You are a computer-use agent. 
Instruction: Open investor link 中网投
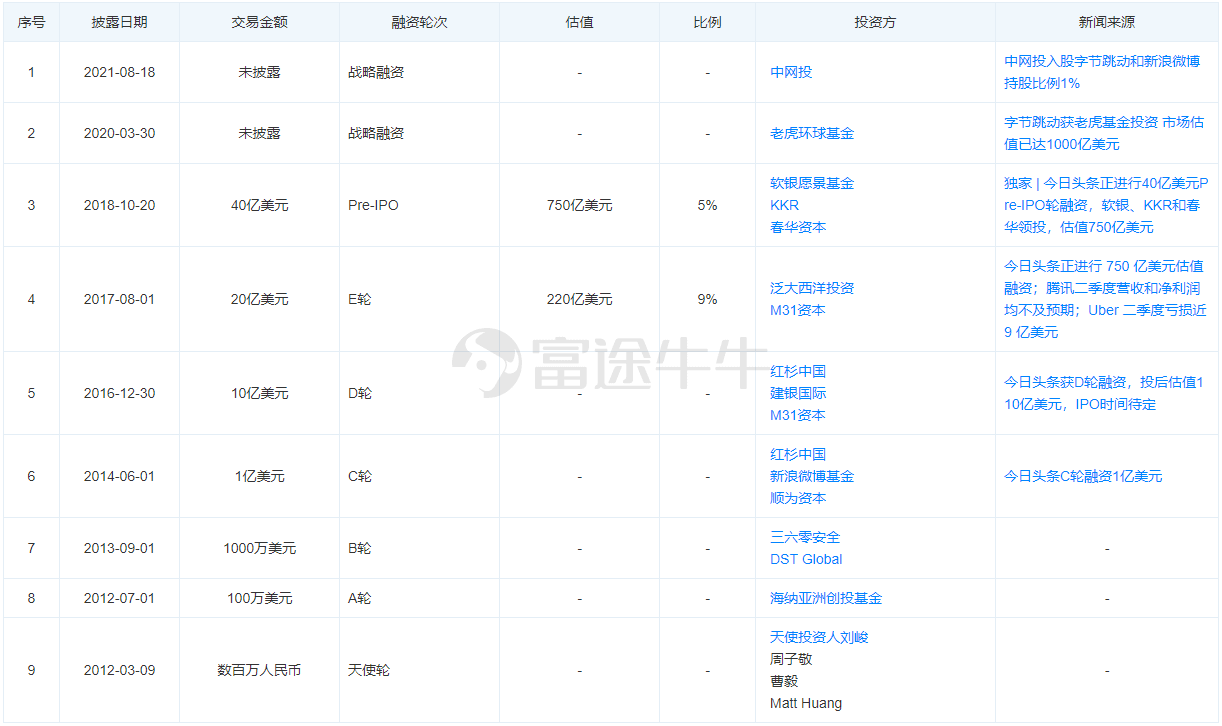[791, 72]
